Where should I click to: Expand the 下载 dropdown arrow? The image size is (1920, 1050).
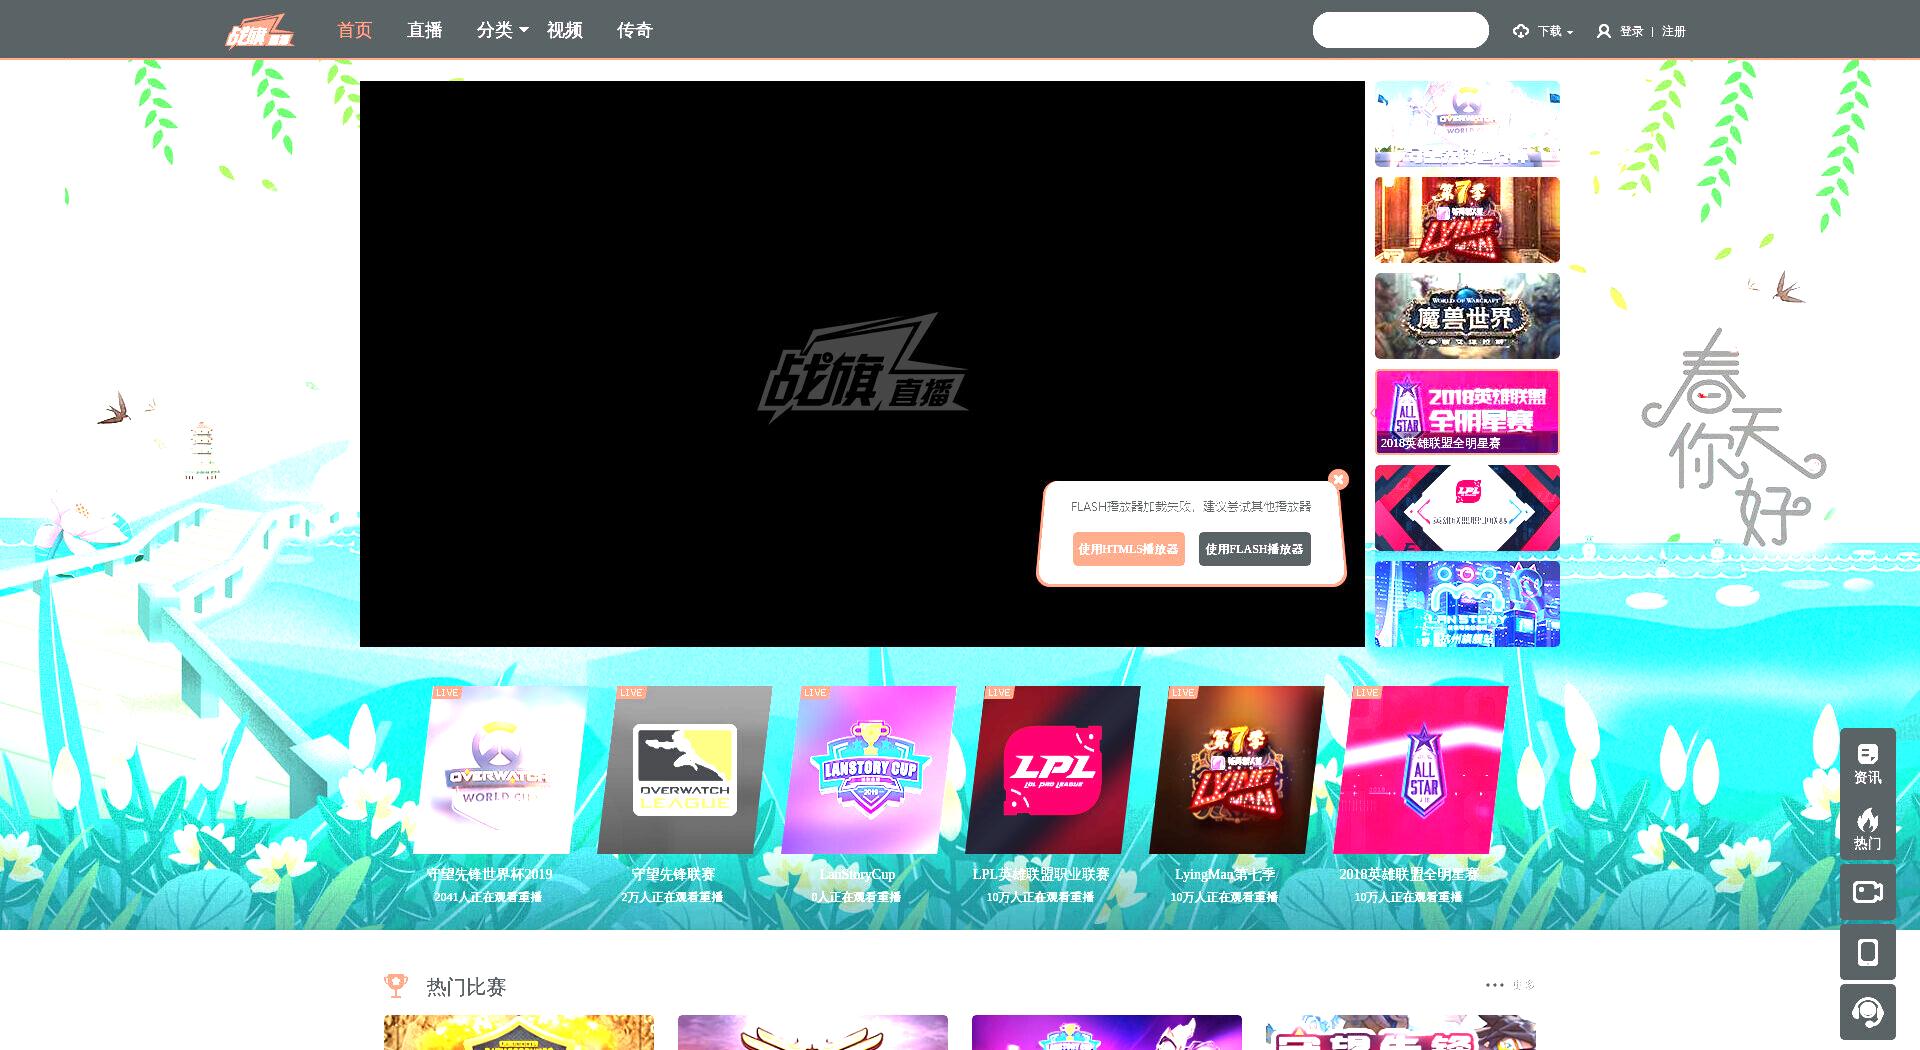tap(1570, 32)
